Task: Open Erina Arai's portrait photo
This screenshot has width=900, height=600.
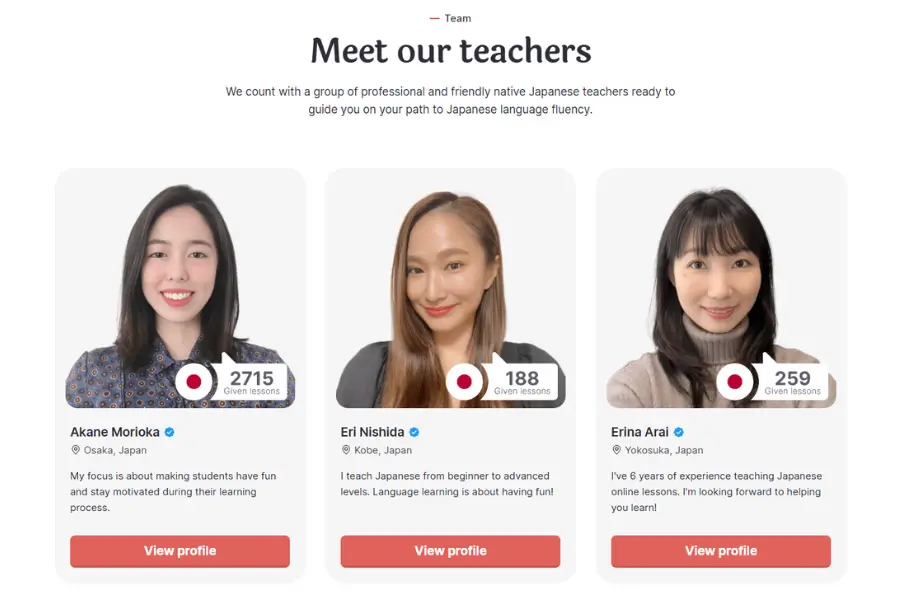Action: tap(721, 294)
